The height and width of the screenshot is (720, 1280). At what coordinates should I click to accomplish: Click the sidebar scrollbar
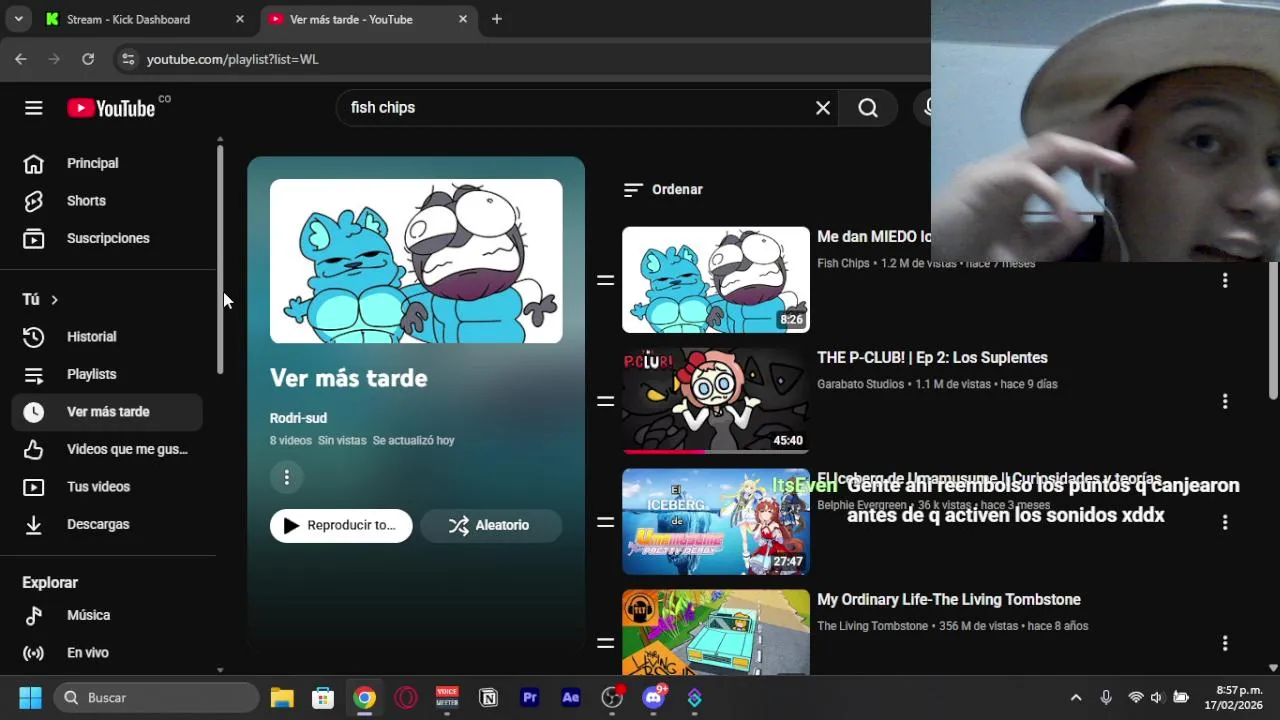[220, 260]
